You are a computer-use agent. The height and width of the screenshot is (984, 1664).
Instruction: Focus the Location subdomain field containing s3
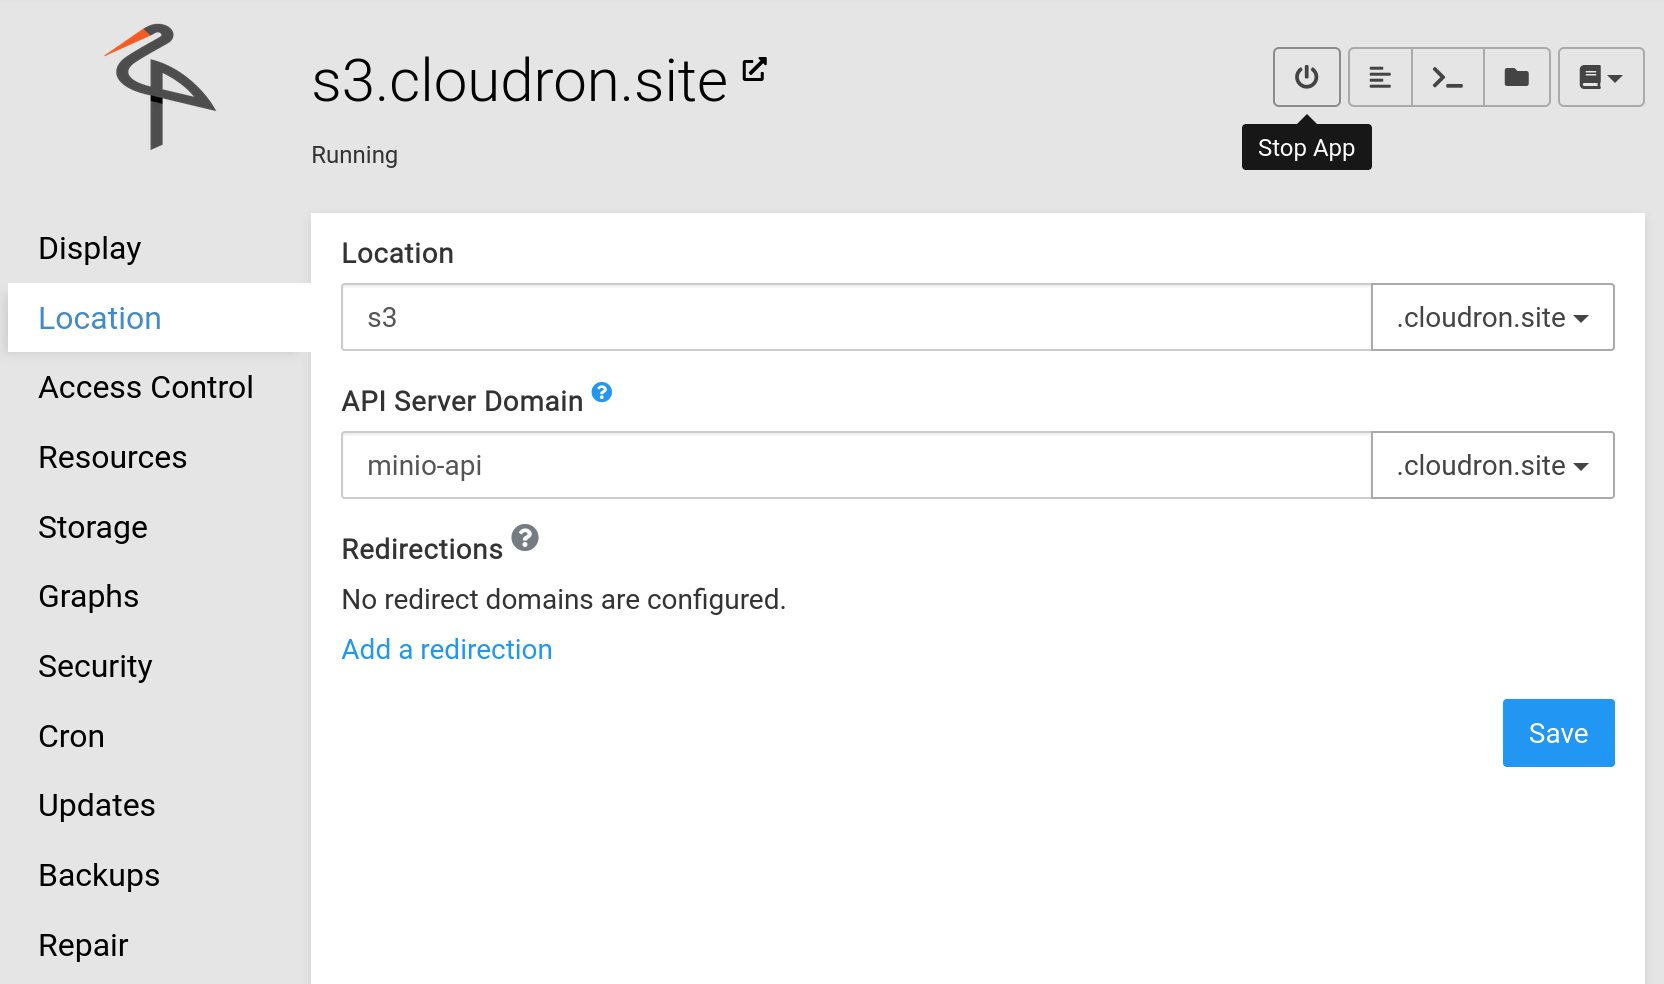click(x=856, y=318)
